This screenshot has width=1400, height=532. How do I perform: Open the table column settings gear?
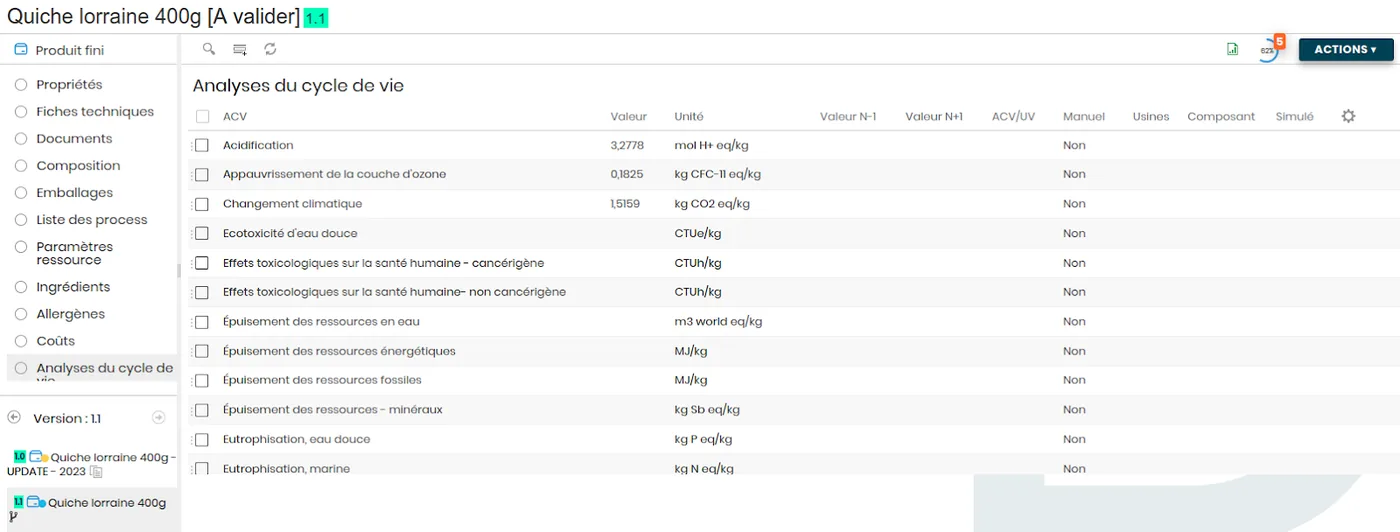pos(1348,116)
